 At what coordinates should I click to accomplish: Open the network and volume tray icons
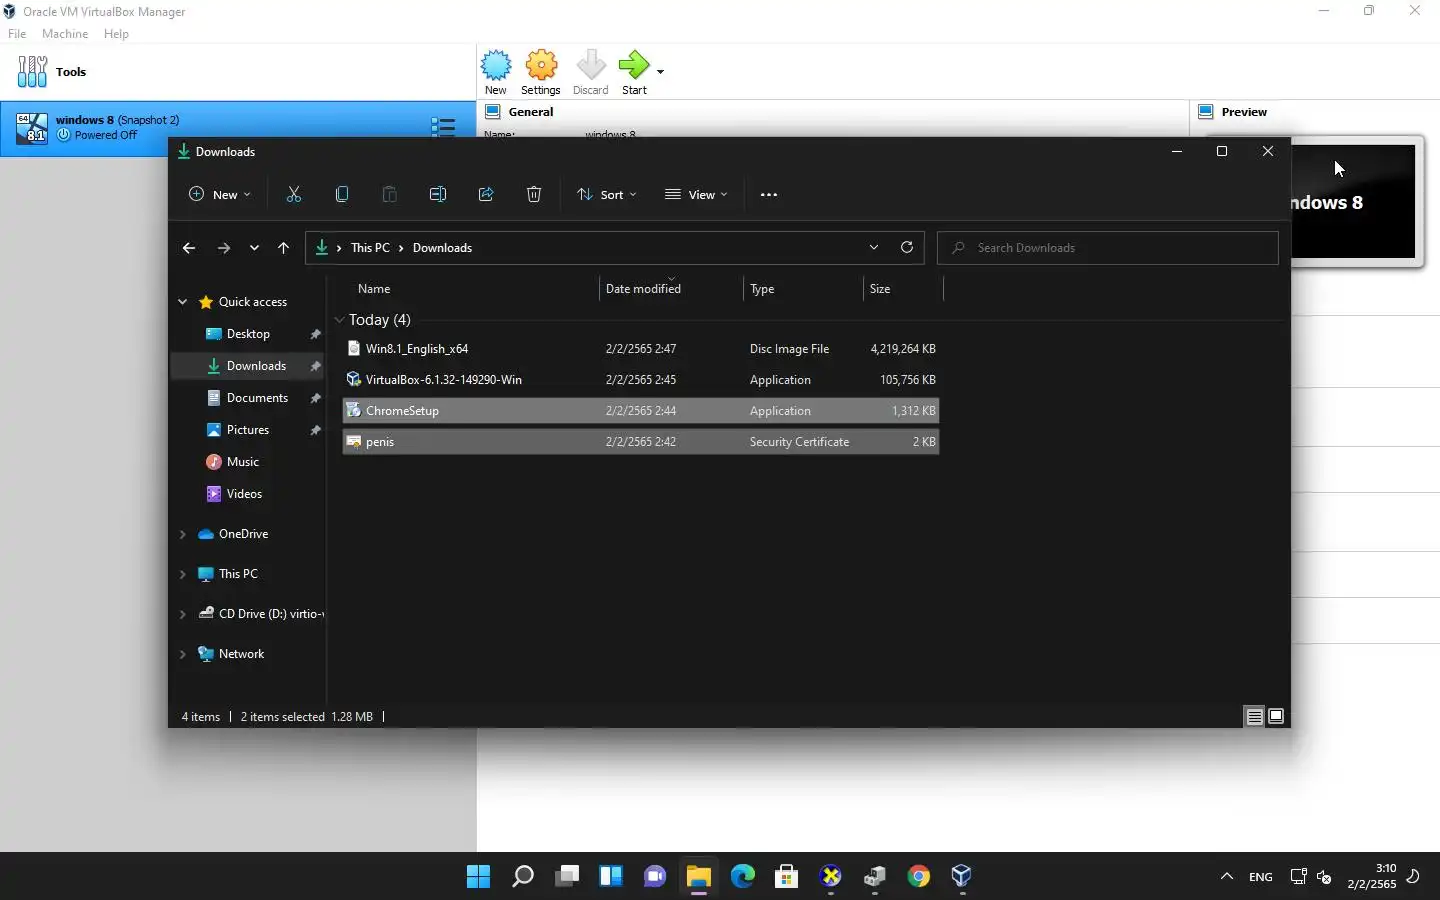(1311, 877)
